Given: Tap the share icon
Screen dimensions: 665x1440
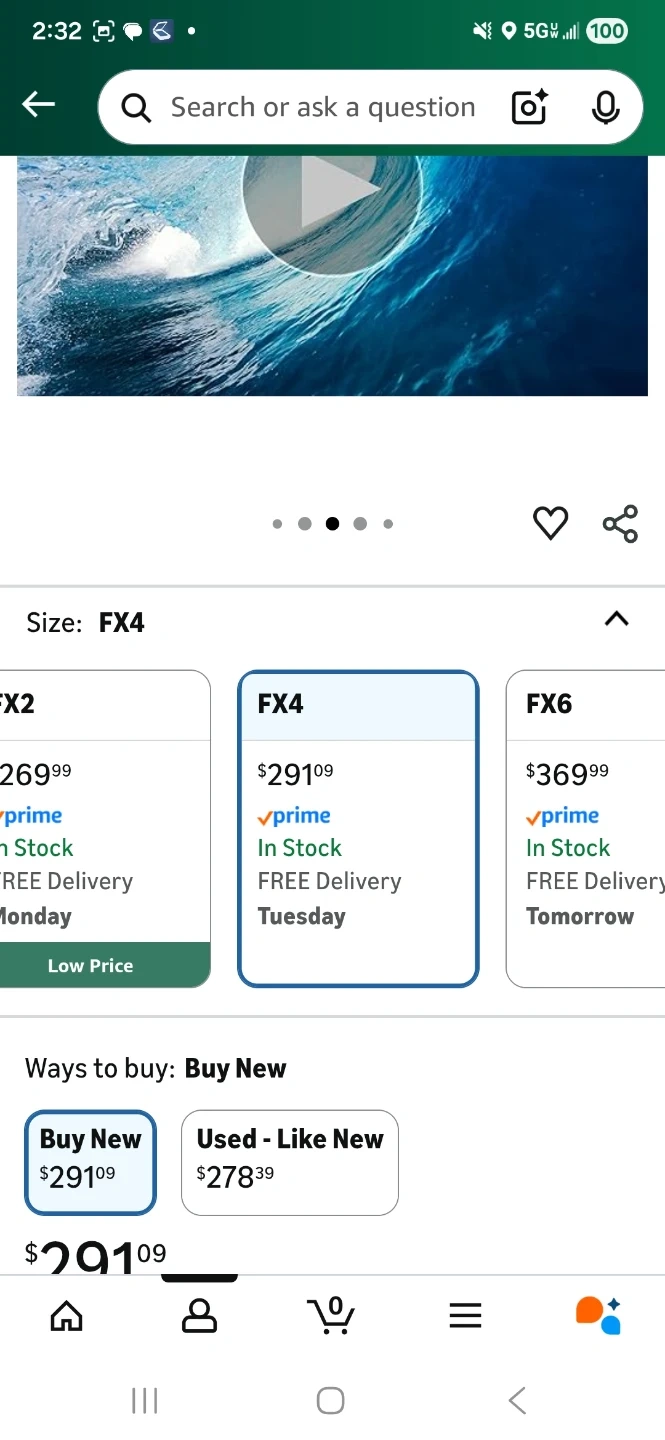Looking at the screenshot, I should coord(620,523).
